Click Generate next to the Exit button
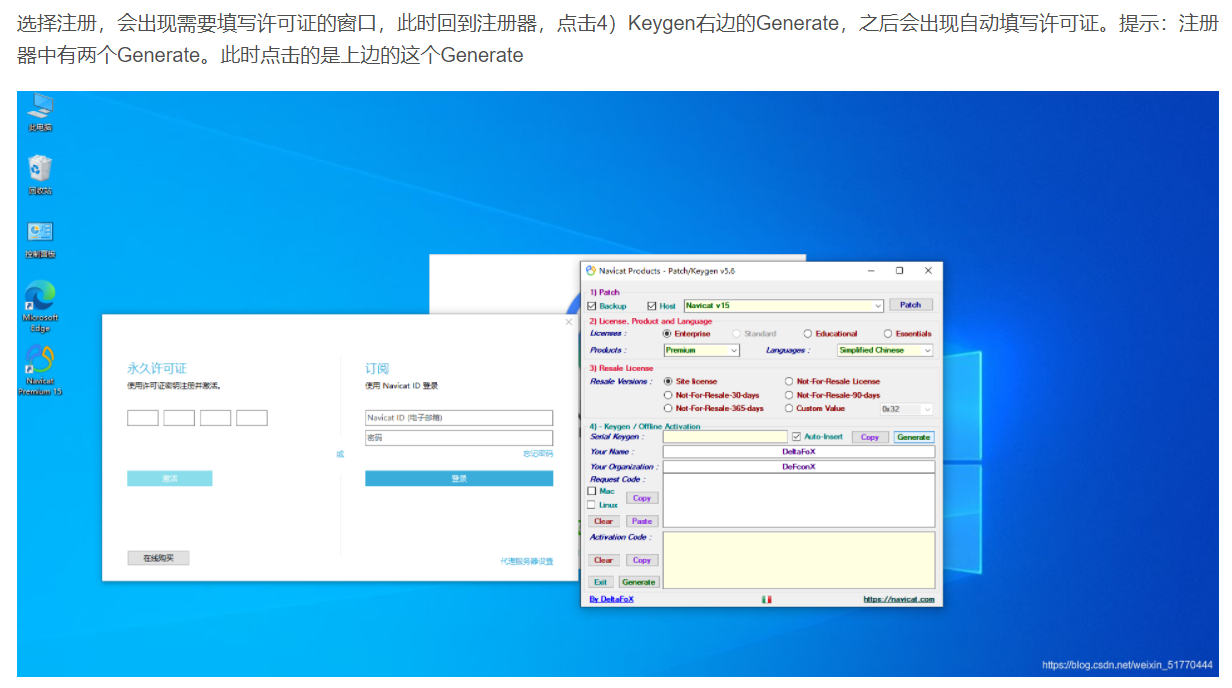 639,582
